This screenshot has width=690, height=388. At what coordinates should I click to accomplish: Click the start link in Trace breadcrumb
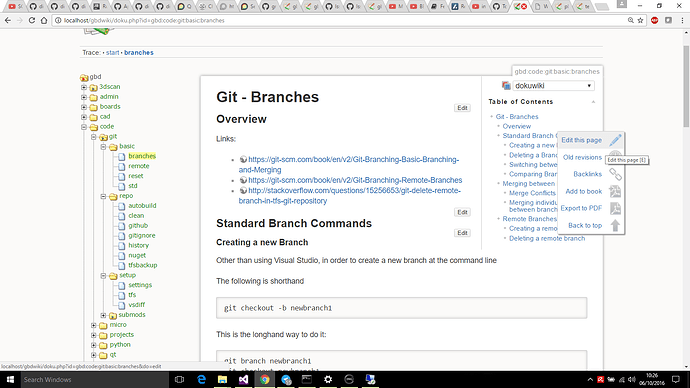point(112,52)
